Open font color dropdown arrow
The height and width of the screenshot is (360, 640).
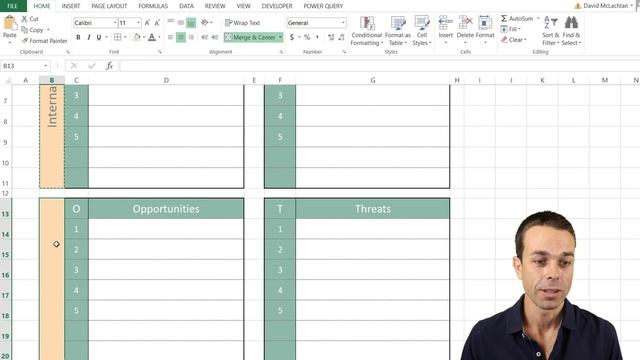point(159,37)
